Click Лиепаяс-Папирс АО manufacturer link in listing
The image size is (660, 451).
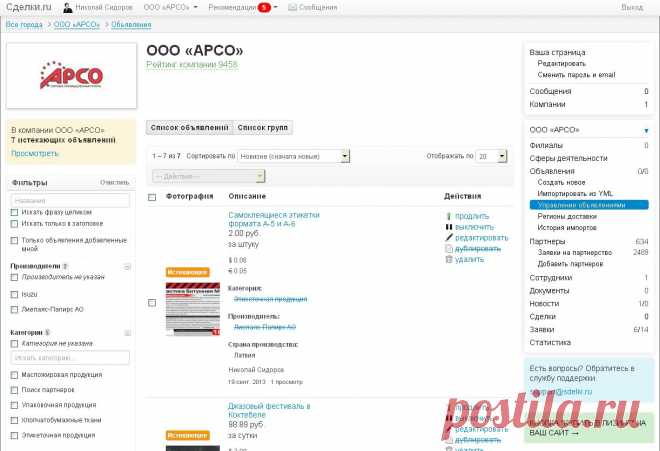(265, 327)
